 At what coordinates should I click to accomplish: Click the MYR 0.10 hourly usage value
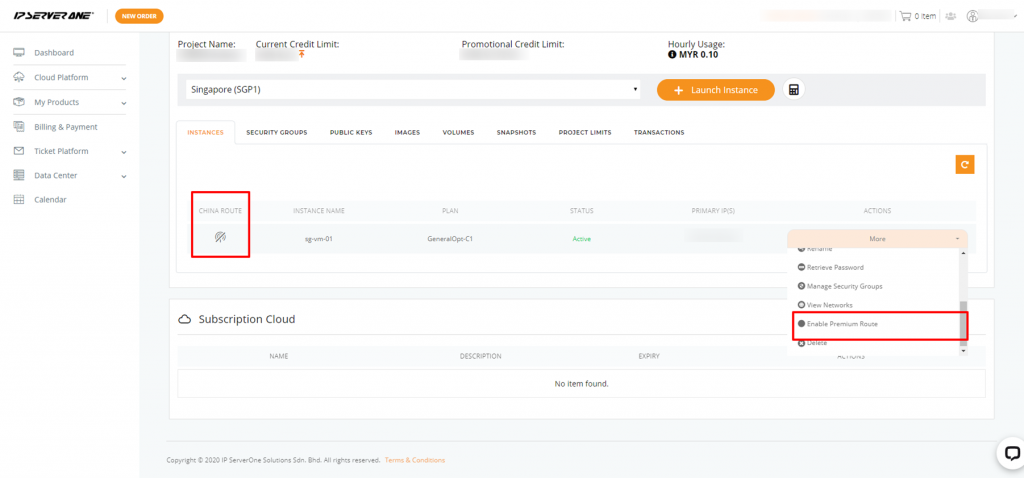click(x=698, y=55)
